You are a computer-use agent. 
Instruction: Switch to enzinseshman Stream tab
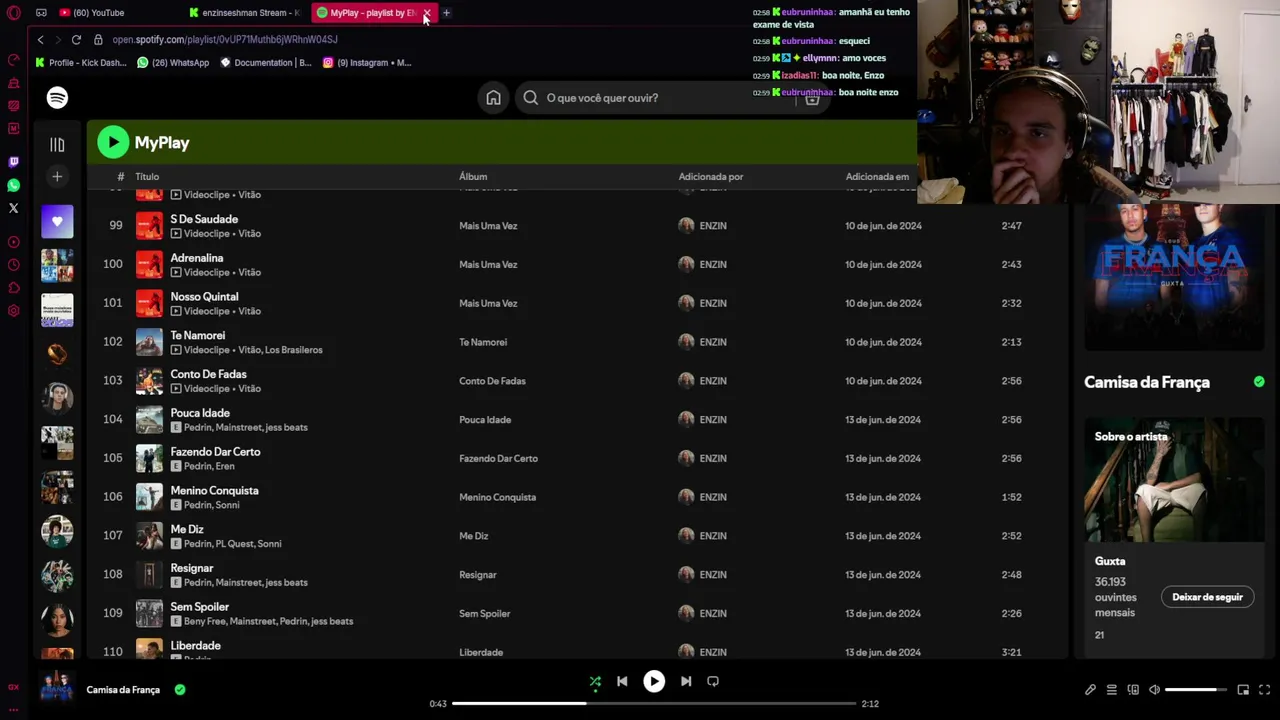coord(244,13)
